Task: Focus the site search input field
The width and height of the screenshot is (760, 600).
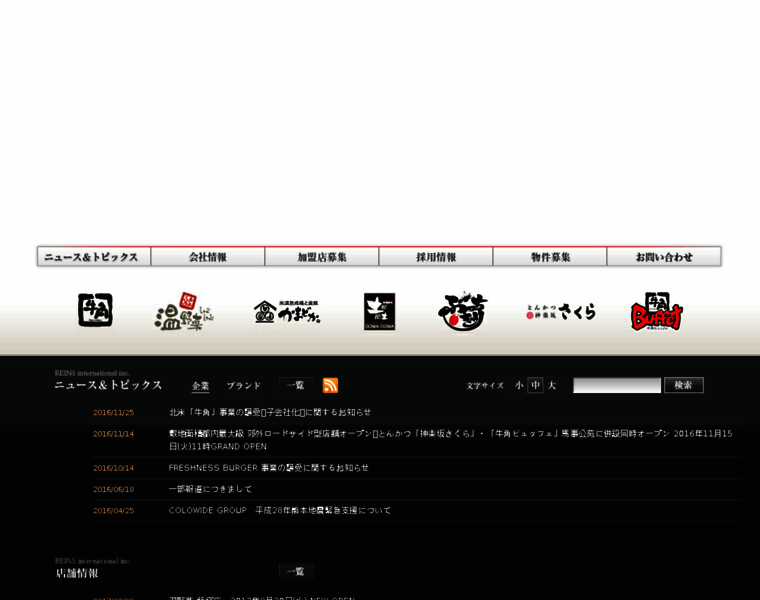Action: pos(617,385)
